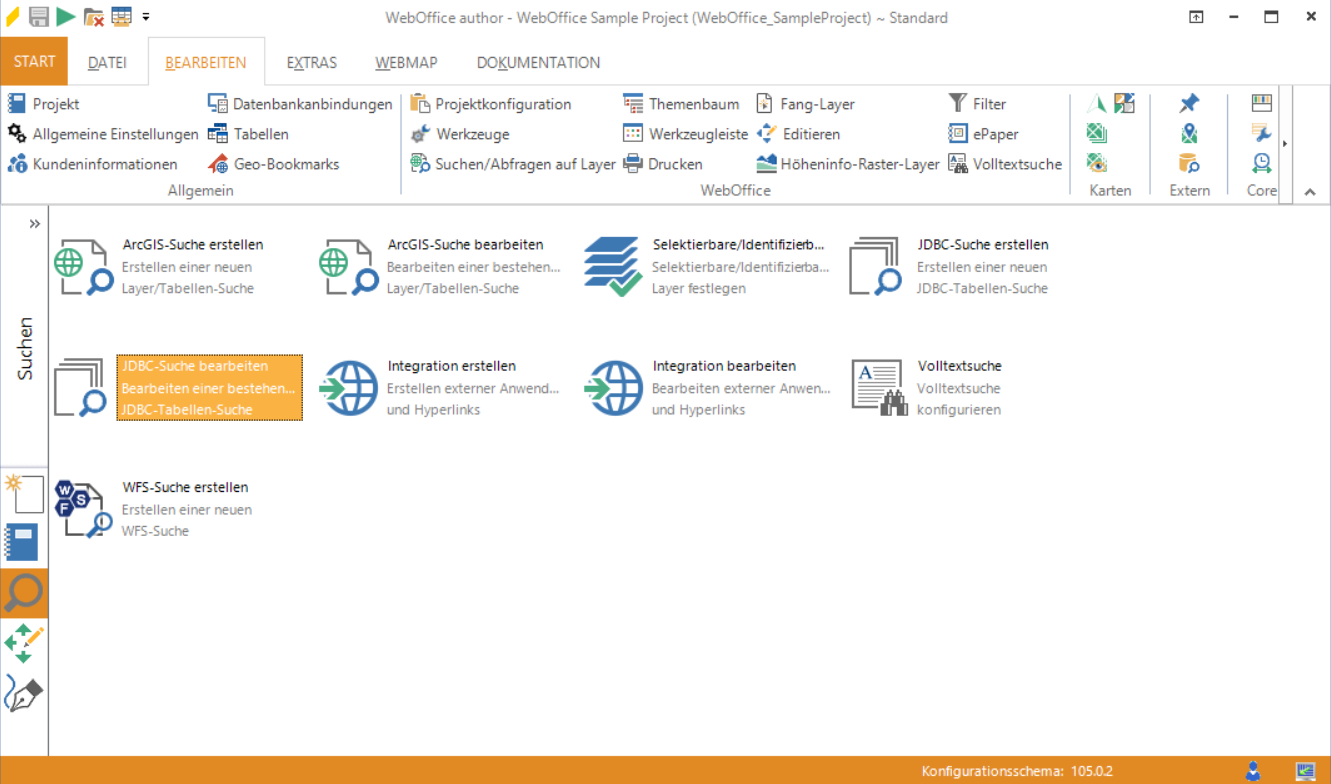Collapse the ribbon with the chevron up
This screenshot has width=1331, height=784.
[x=1310, y=192]
